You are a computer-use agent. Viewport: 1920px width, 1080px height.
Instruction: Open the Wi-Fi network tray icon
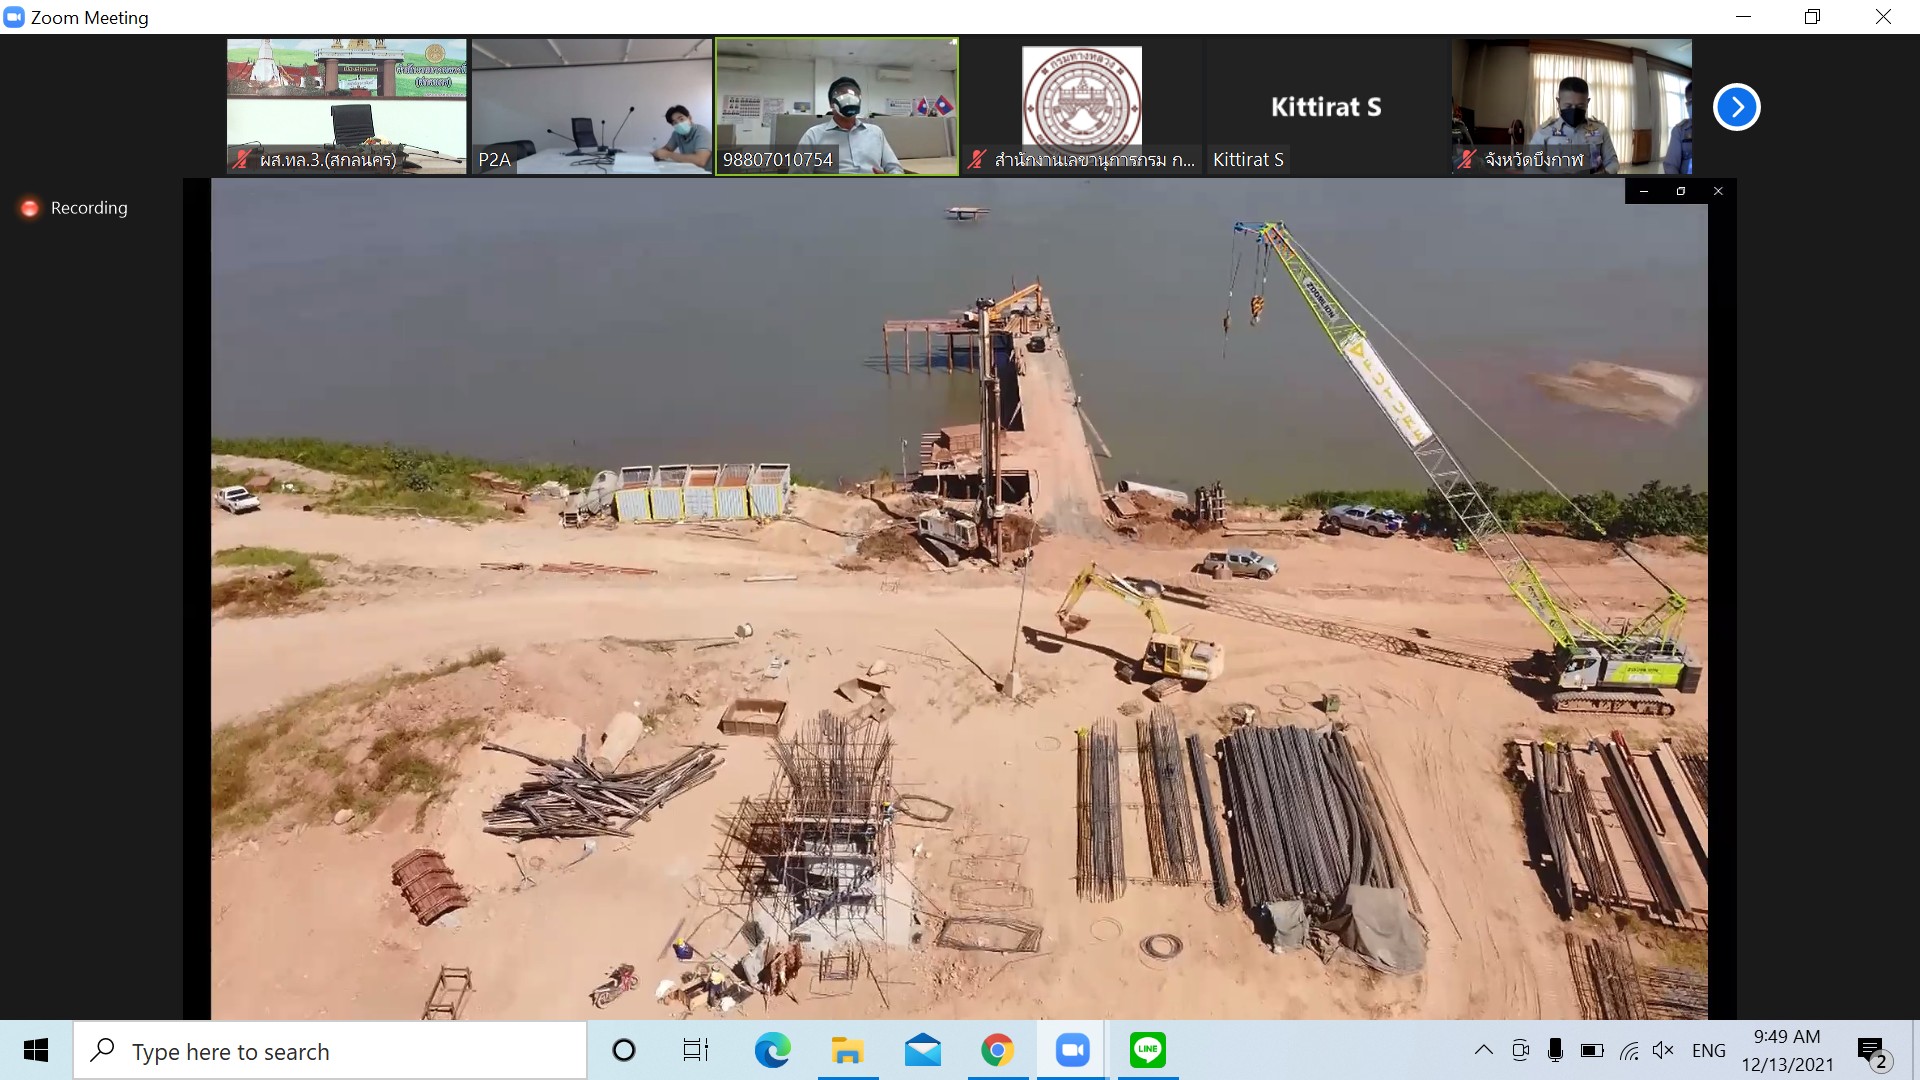coord(1629,1050)
